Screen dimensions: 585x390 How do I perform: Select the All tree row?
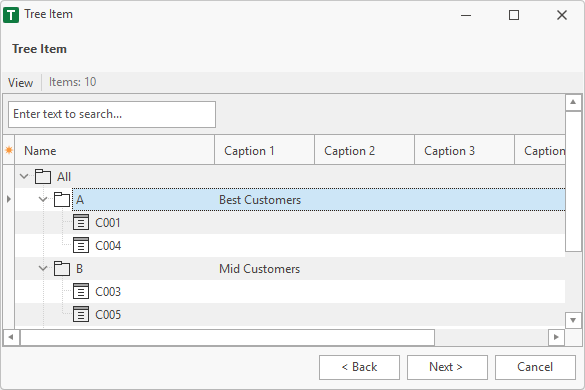tap(290, 177)
